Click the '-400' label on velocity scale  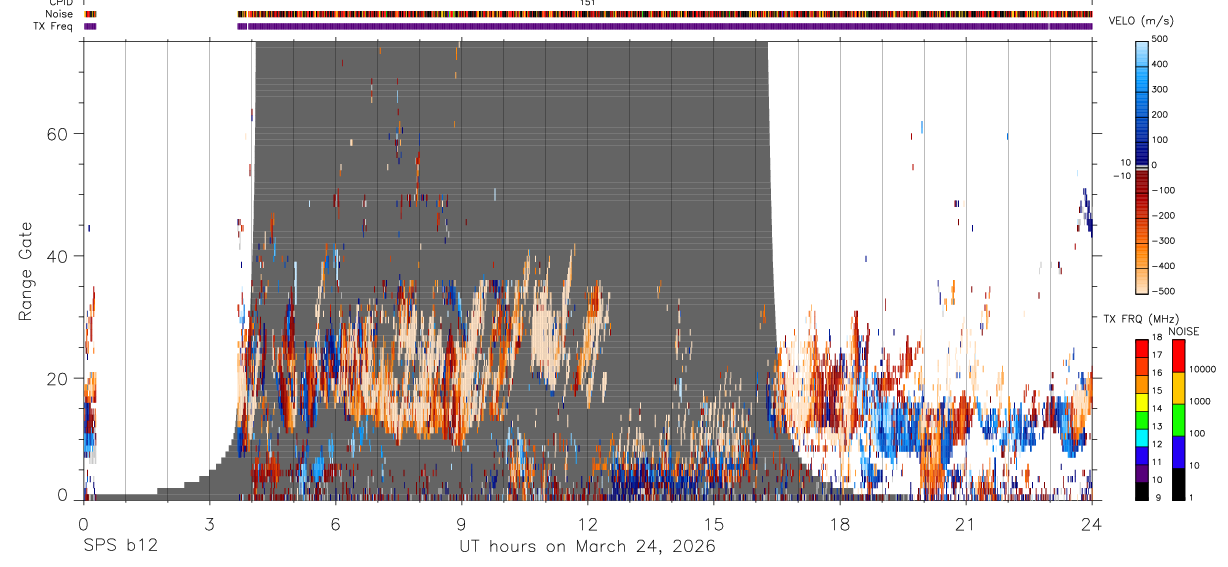[1165, 266]
